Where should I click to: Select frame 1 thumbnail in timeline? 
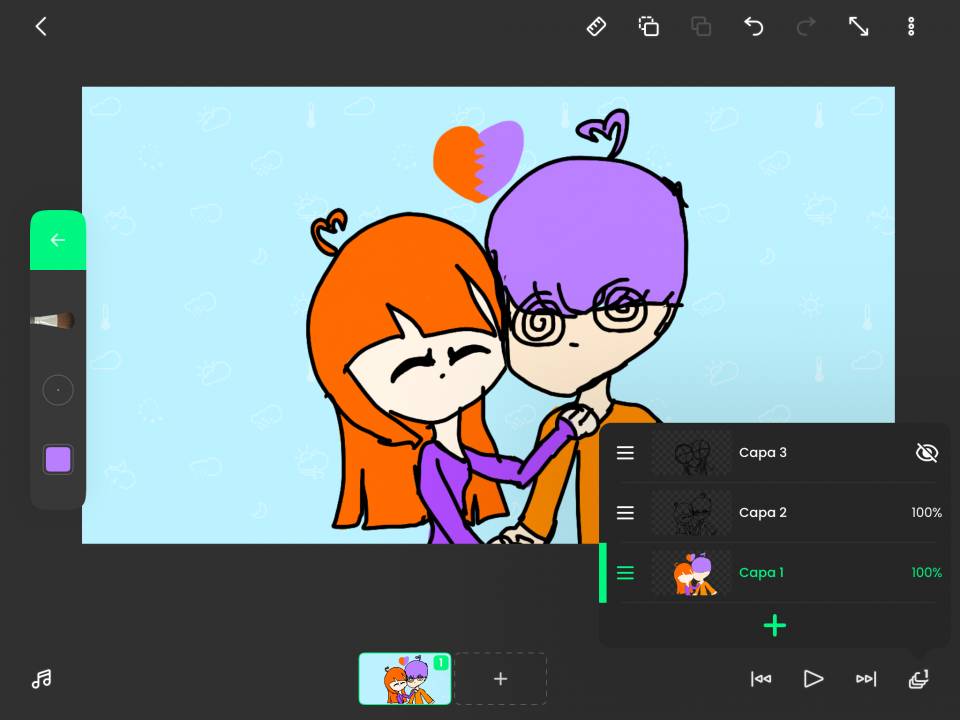tap(404, 679)
